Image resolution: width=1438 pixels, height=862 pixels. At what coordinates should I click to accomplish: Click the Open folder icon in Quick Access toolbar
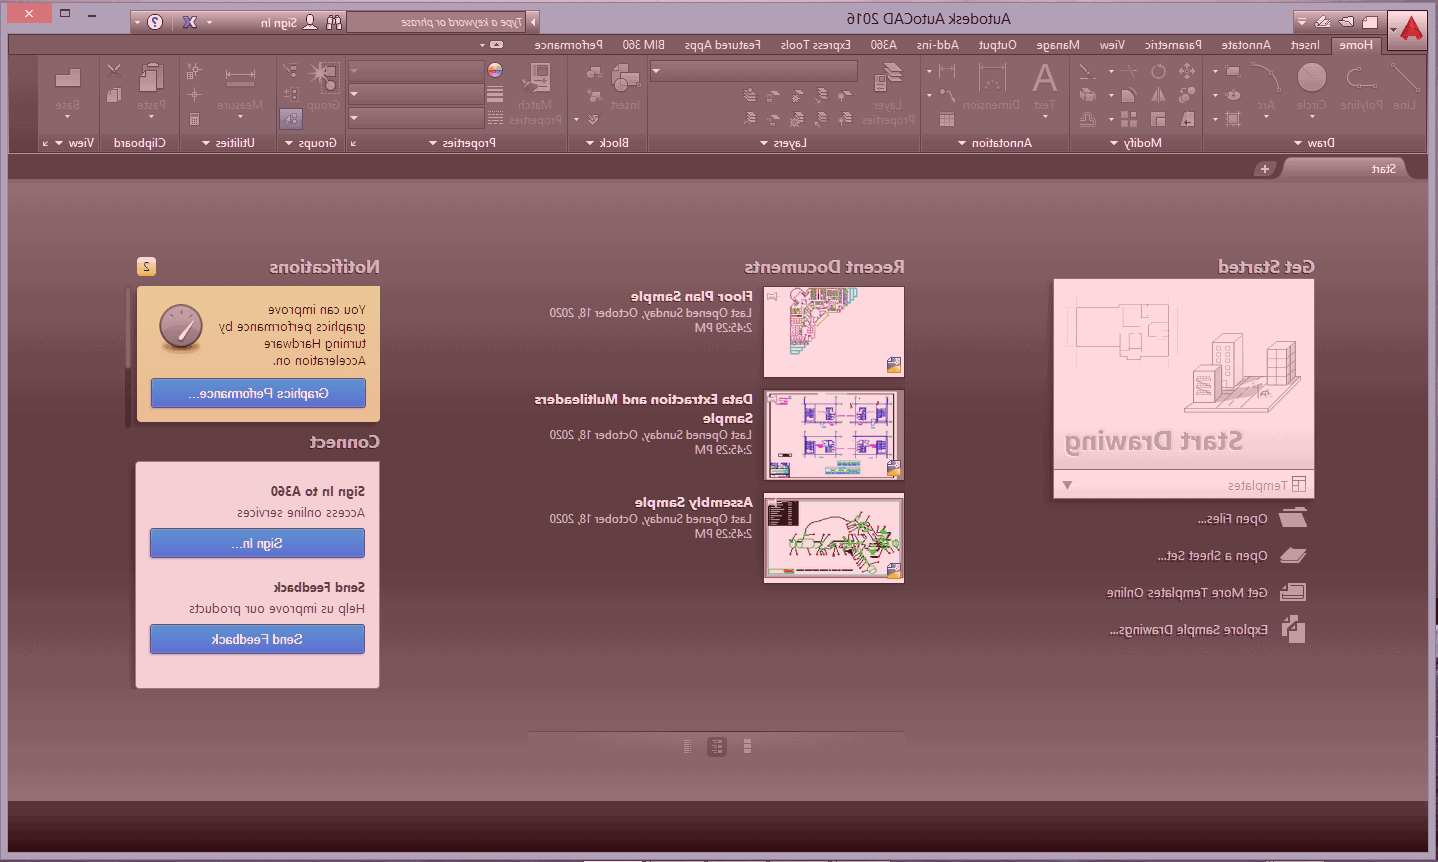click(x=1346, y=21)
